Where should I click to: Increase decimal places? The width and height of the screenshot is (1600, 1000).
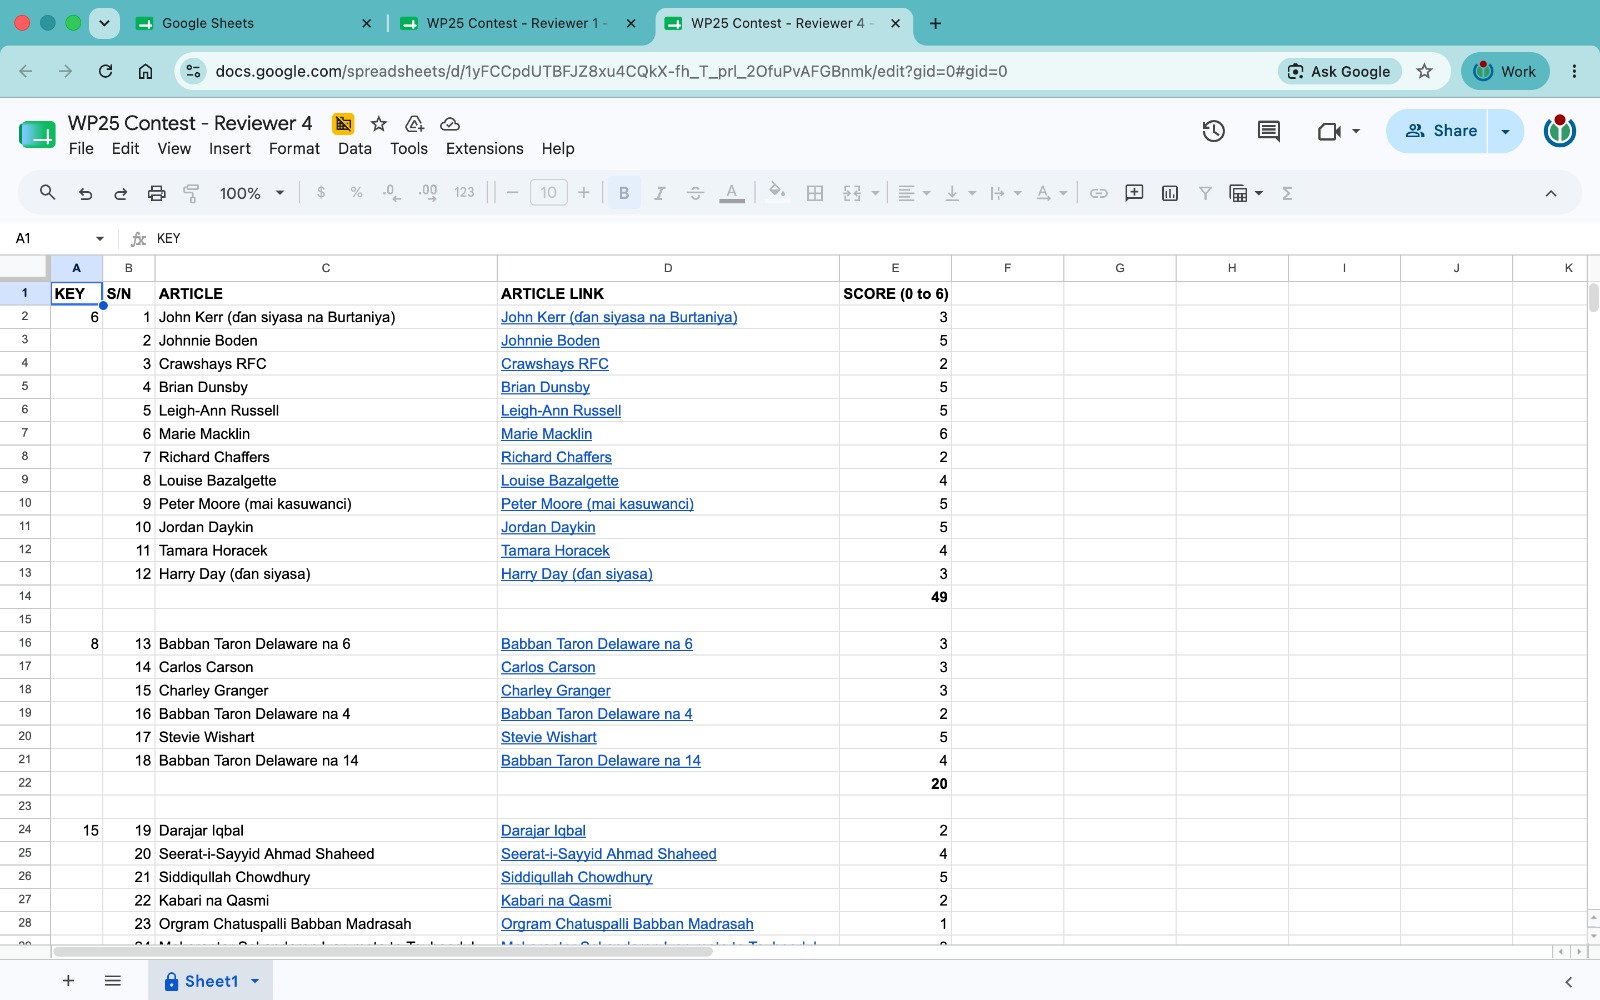coord(428,193)
